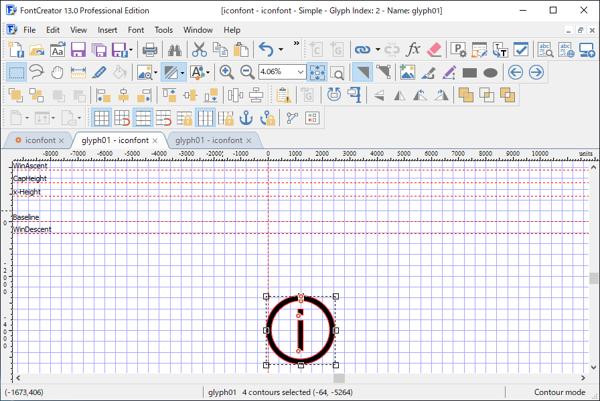Toggle vertical guidelines display

tap(205, 118)
